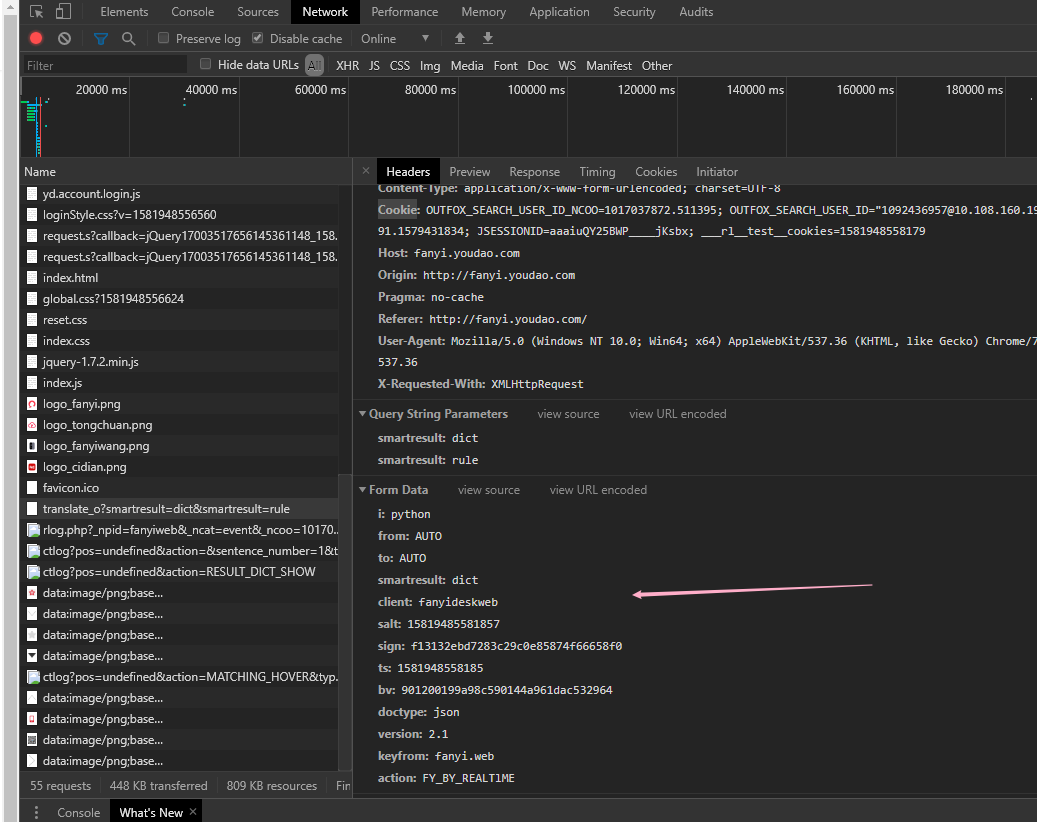Screen dimensions: 1037x822
Task: Switch to the Preview tab
Action: (470, 171)
